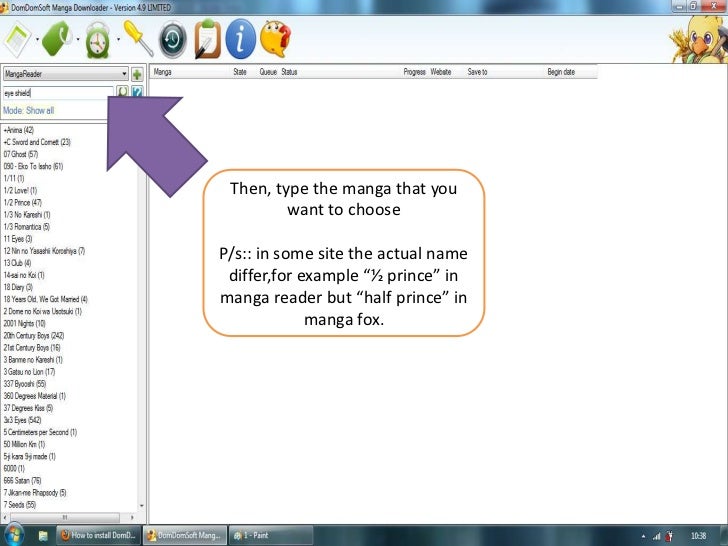Screen dimensions: 728x546
Task: Select 360 Degrees Material (1)
Action: (35, 396)
